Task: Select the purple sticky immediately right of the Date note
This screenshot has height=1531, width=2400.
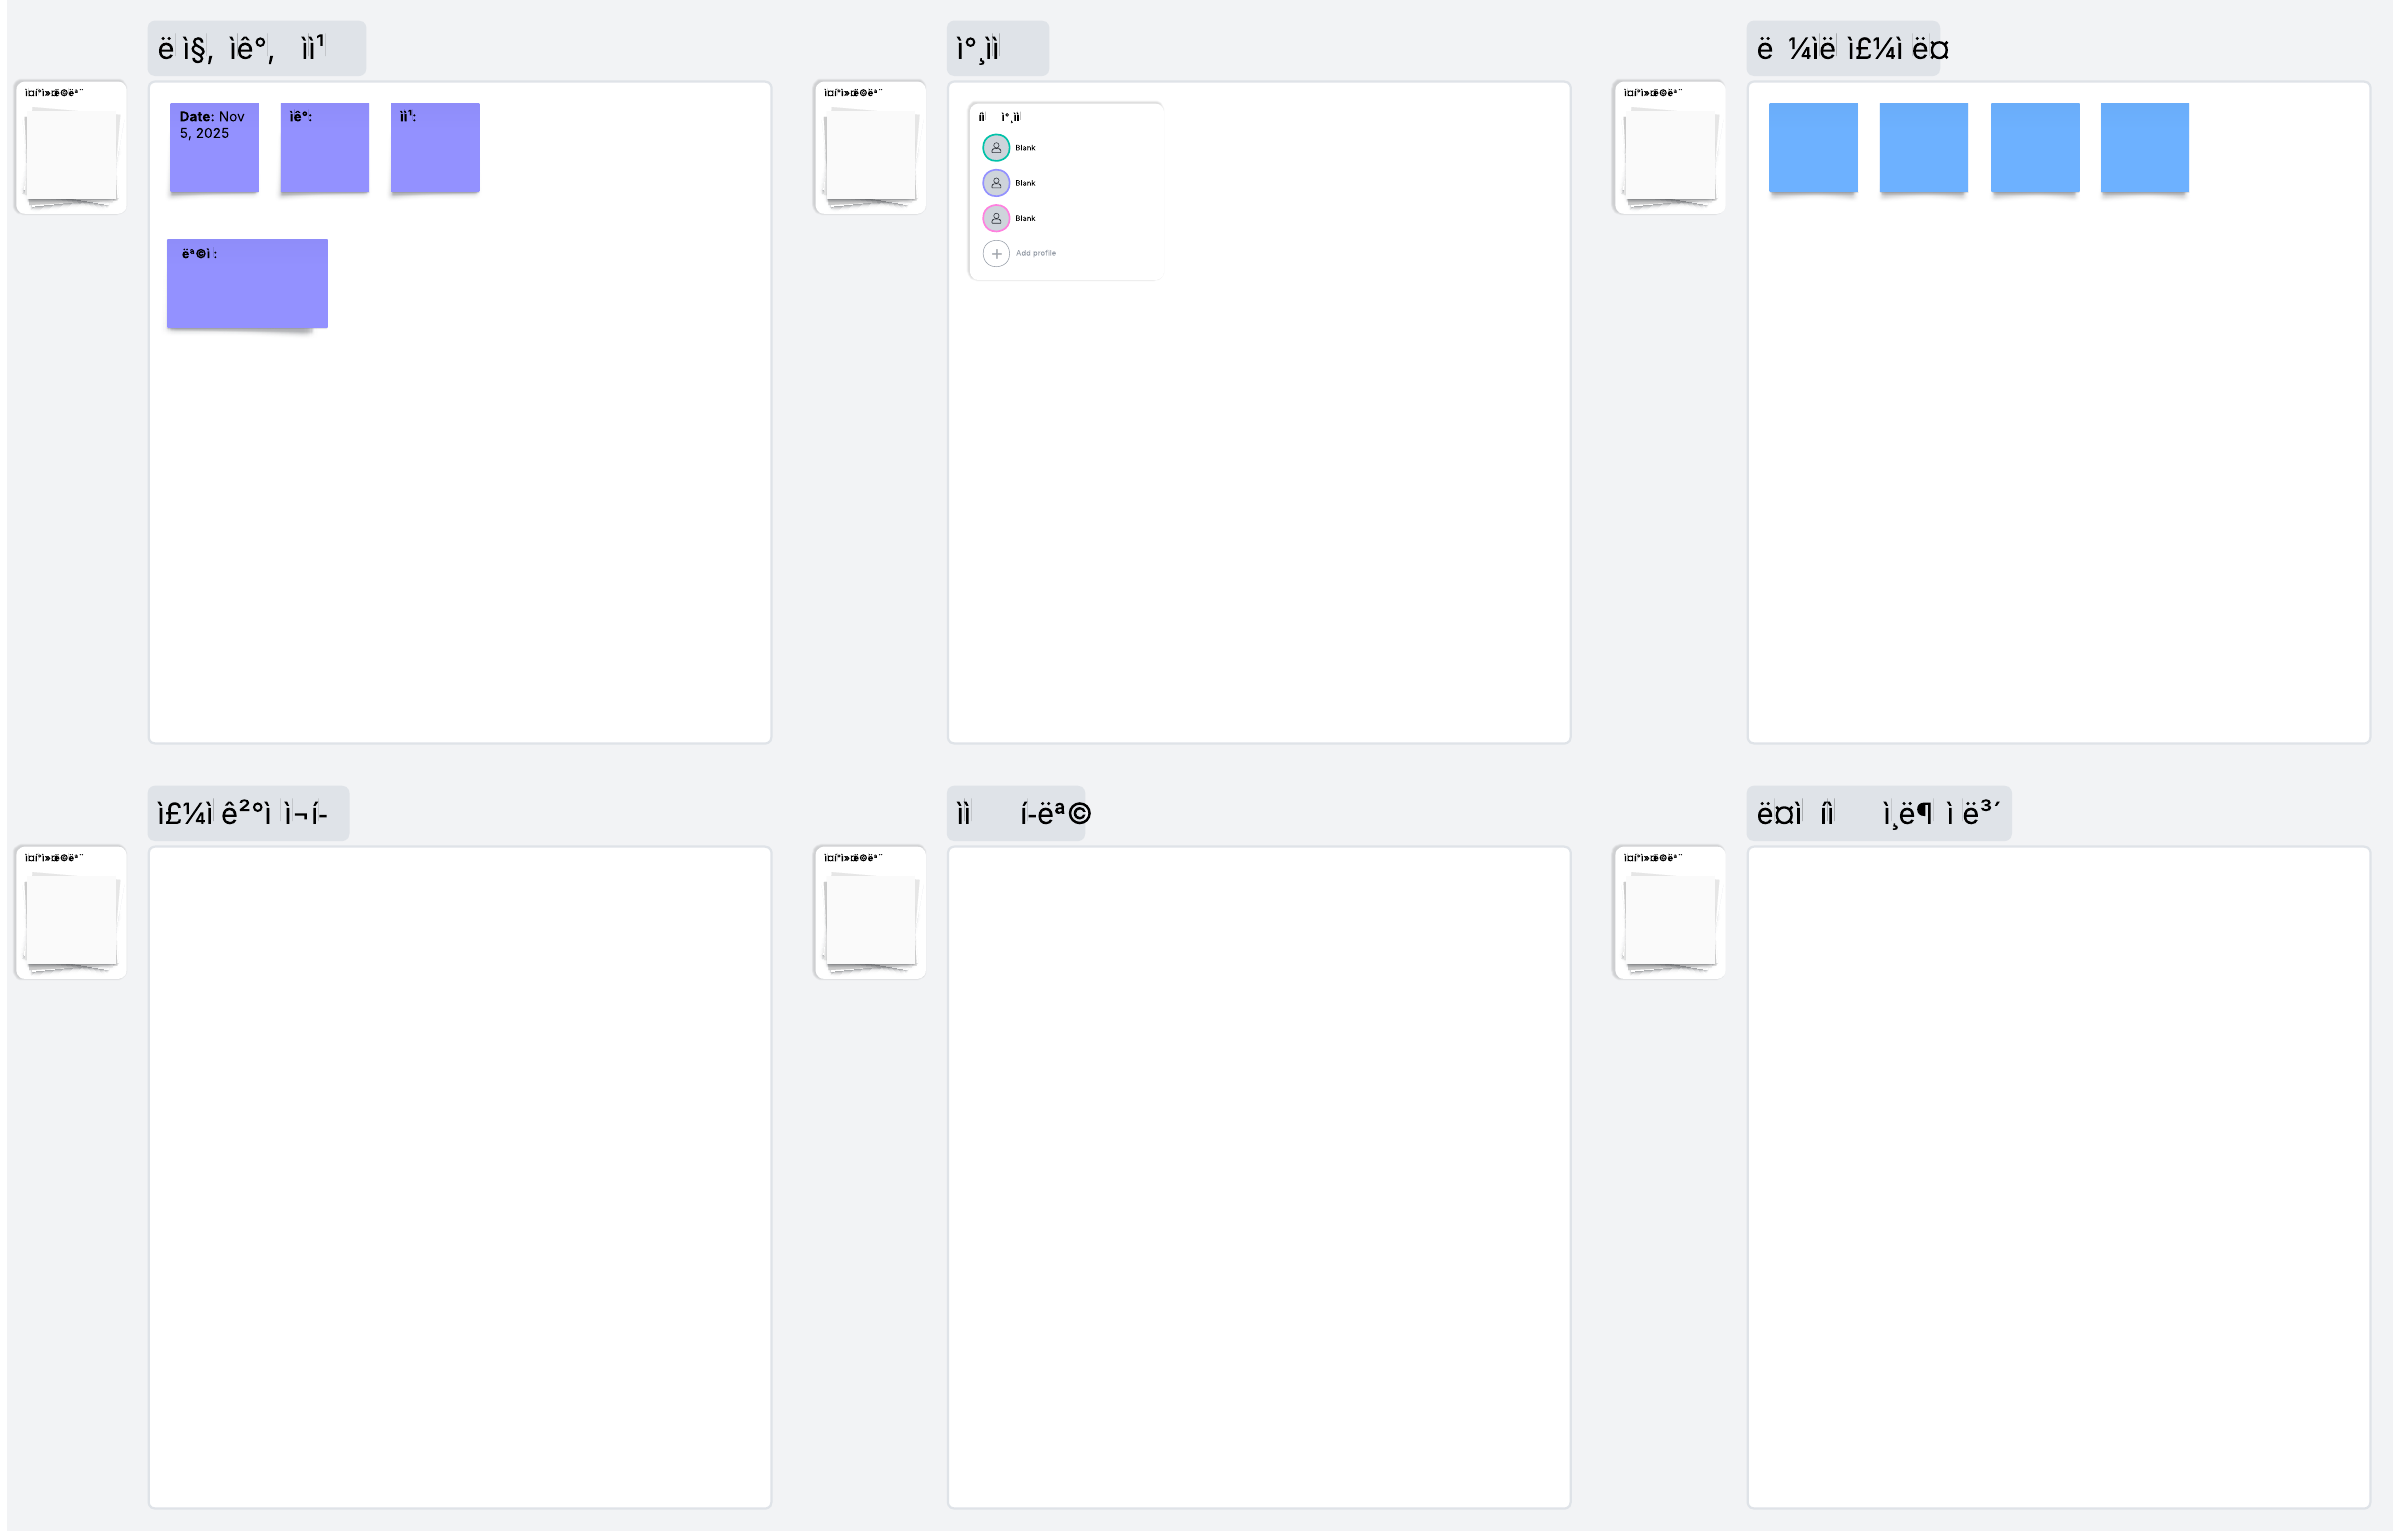Action: click(x=325, y=147)
